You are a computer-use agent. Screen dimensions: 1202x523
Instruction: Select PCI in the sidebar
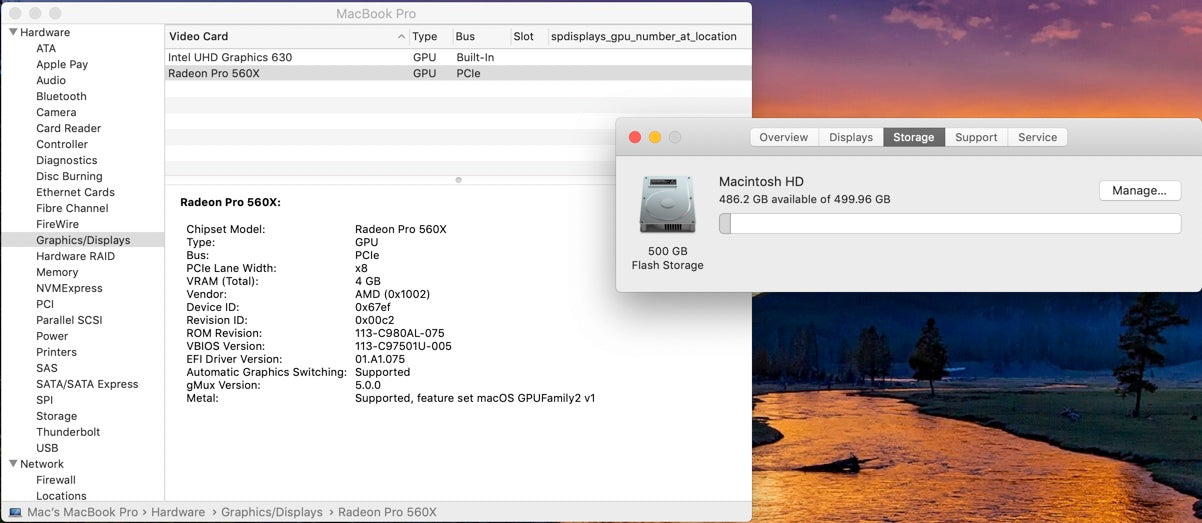[x=45, y=304]
